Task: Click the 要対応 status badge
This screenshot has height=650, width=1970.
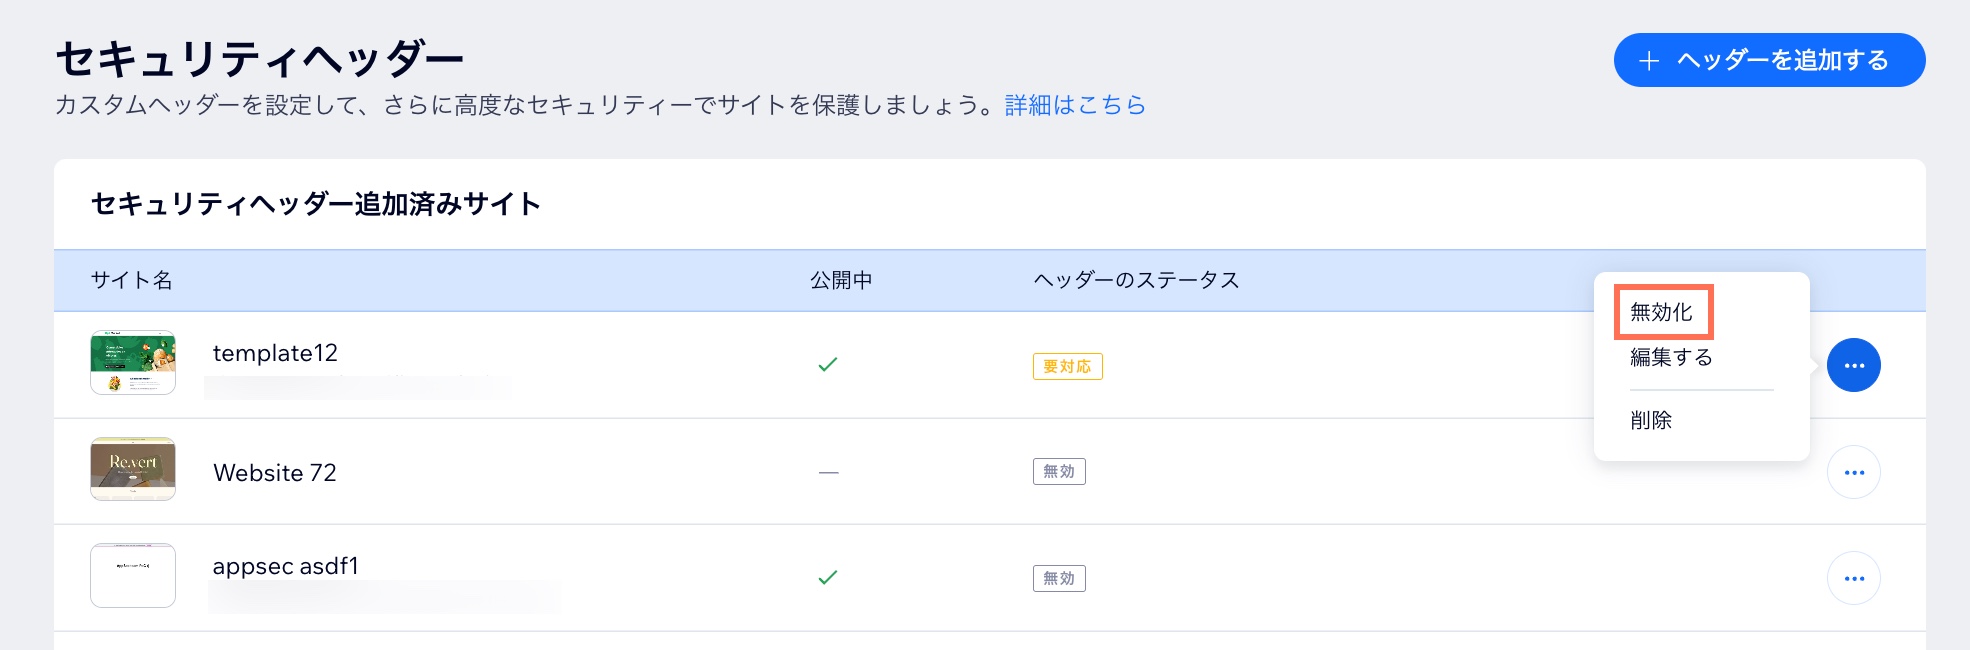Action: (1067, 367)
